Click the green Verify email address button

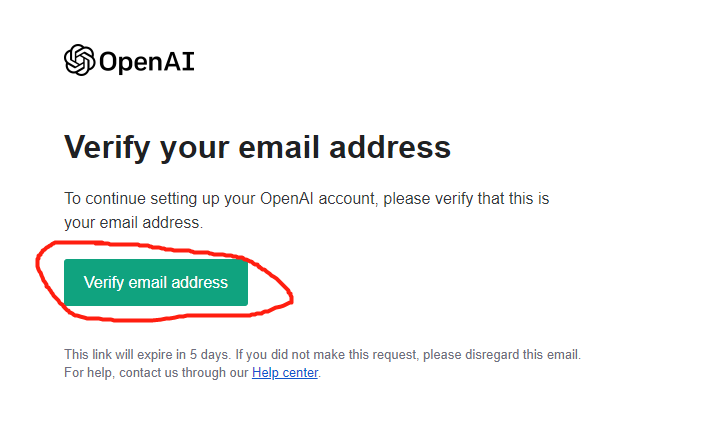(156, 282)
